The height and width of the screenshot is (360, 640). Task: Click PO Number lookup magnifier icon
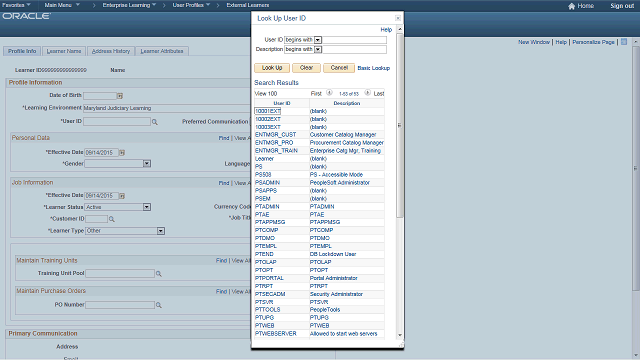[159, 305]
